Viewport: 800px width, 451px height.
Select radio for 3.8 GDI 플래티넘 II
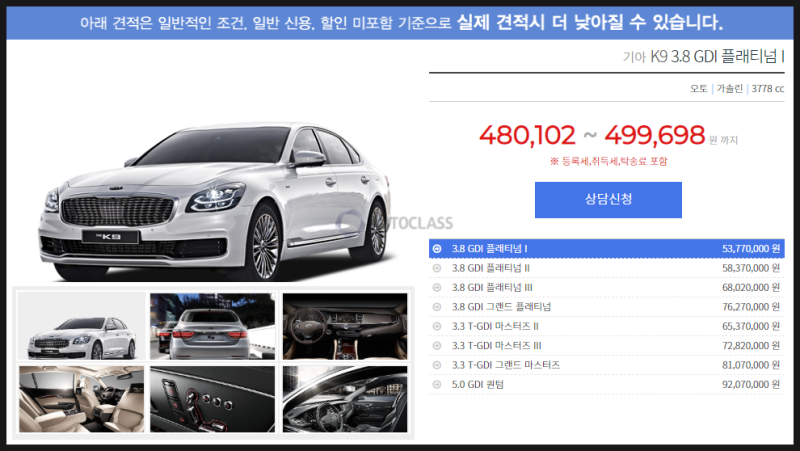click(437, 268)
